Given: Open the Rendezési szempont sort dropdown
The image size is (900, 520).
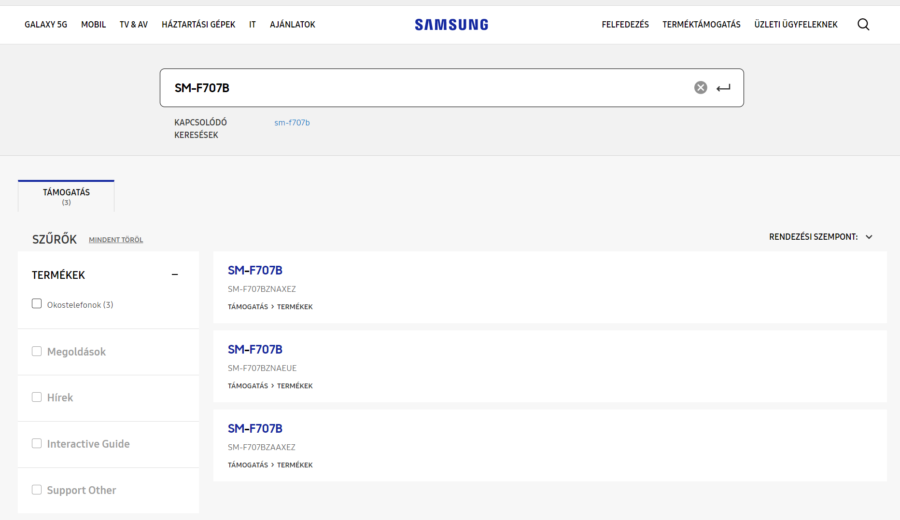Looking at the screenshot, I should [820, 237].
